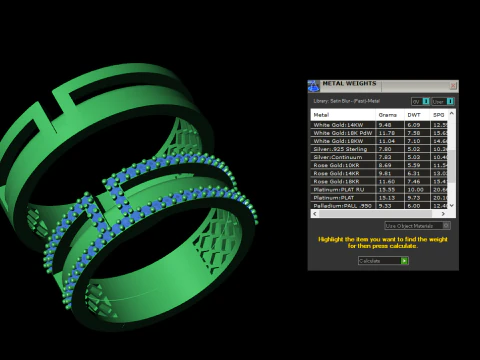Sort by the Grams column header
This screenshot has width=480, height=360.
390,115
